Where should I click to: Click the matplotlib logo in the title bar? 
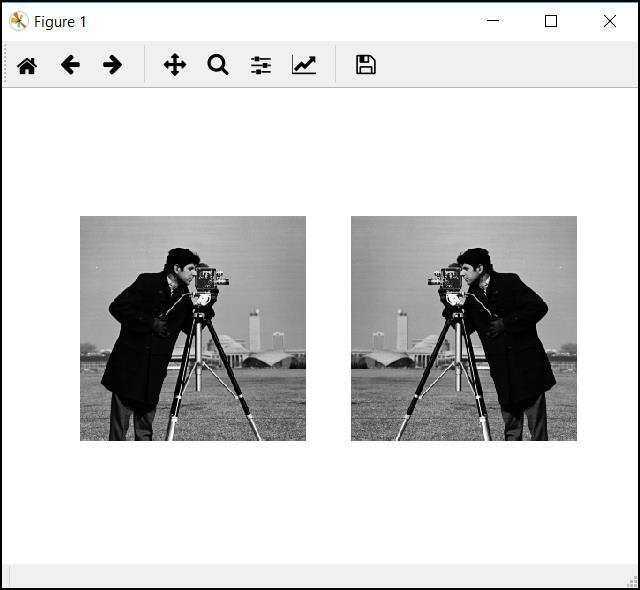(18, 21)
